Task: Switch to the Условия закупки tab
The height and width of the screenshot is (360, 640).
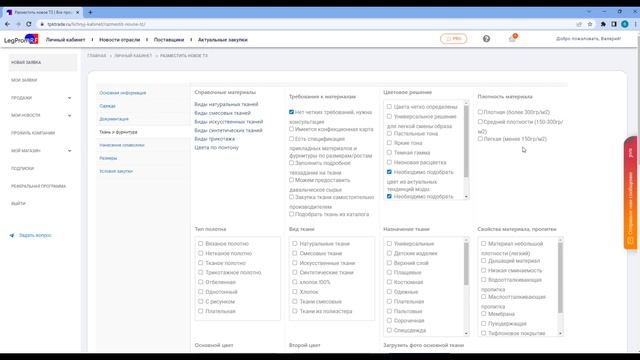Action: click(116, 171)
